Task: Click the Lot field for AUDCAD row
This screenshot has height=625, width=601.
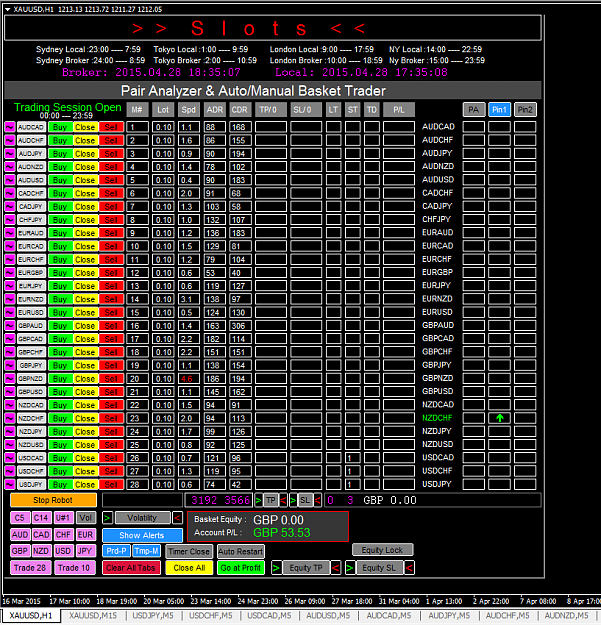Action: (163, 127)
